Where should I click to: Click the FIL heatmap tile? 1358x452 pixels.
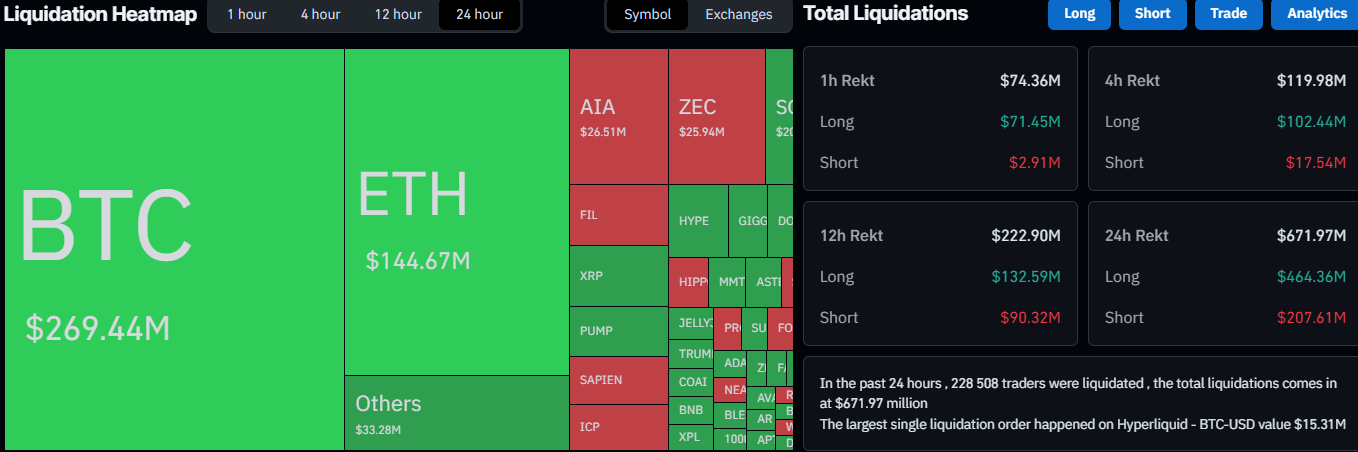click(618, 215)
